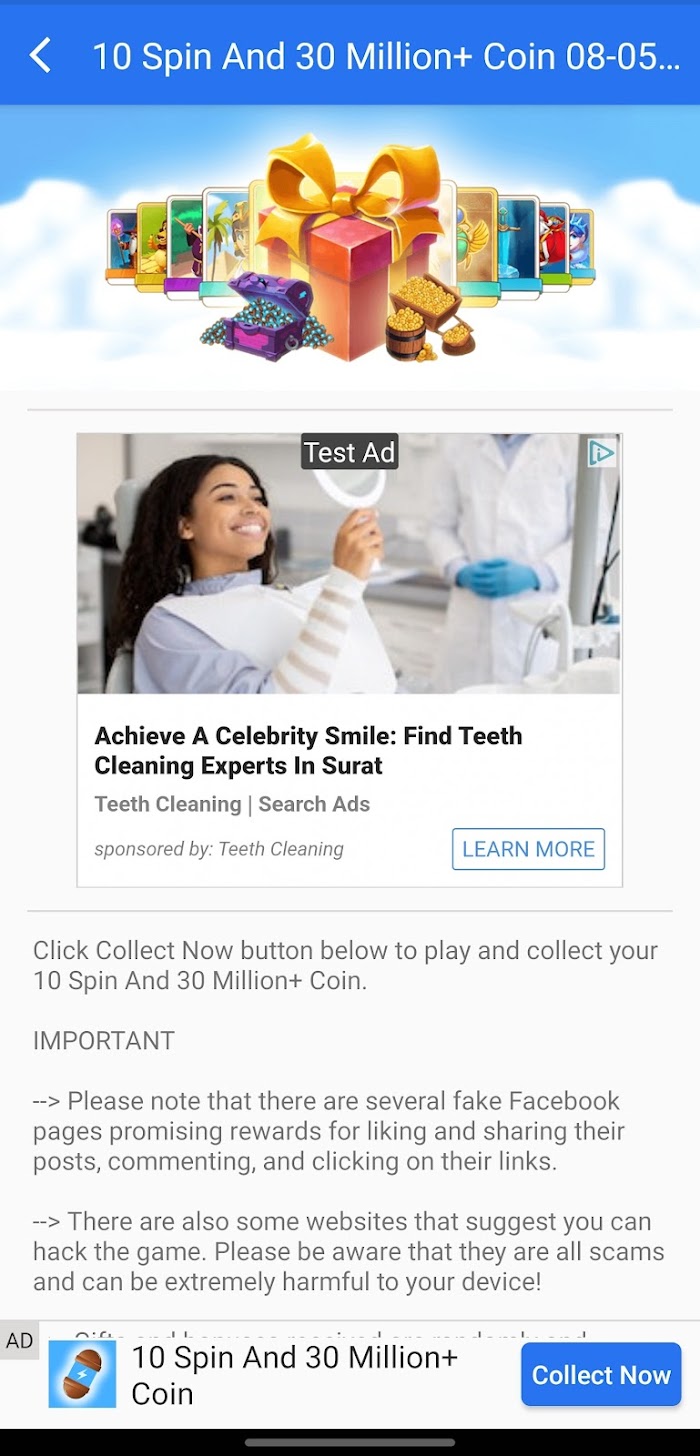Tap the spin coin app icon in bottom banner
Screen dimensions: 700x1456
point(82,1374)
